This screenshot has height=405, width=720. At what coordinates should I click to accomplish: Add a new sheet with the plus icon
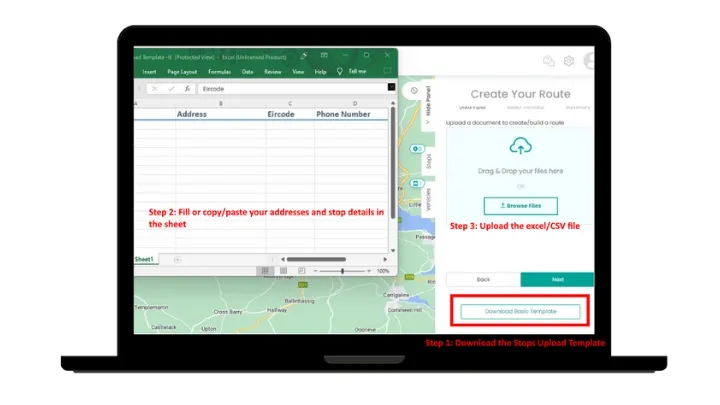tap(177, 260)
